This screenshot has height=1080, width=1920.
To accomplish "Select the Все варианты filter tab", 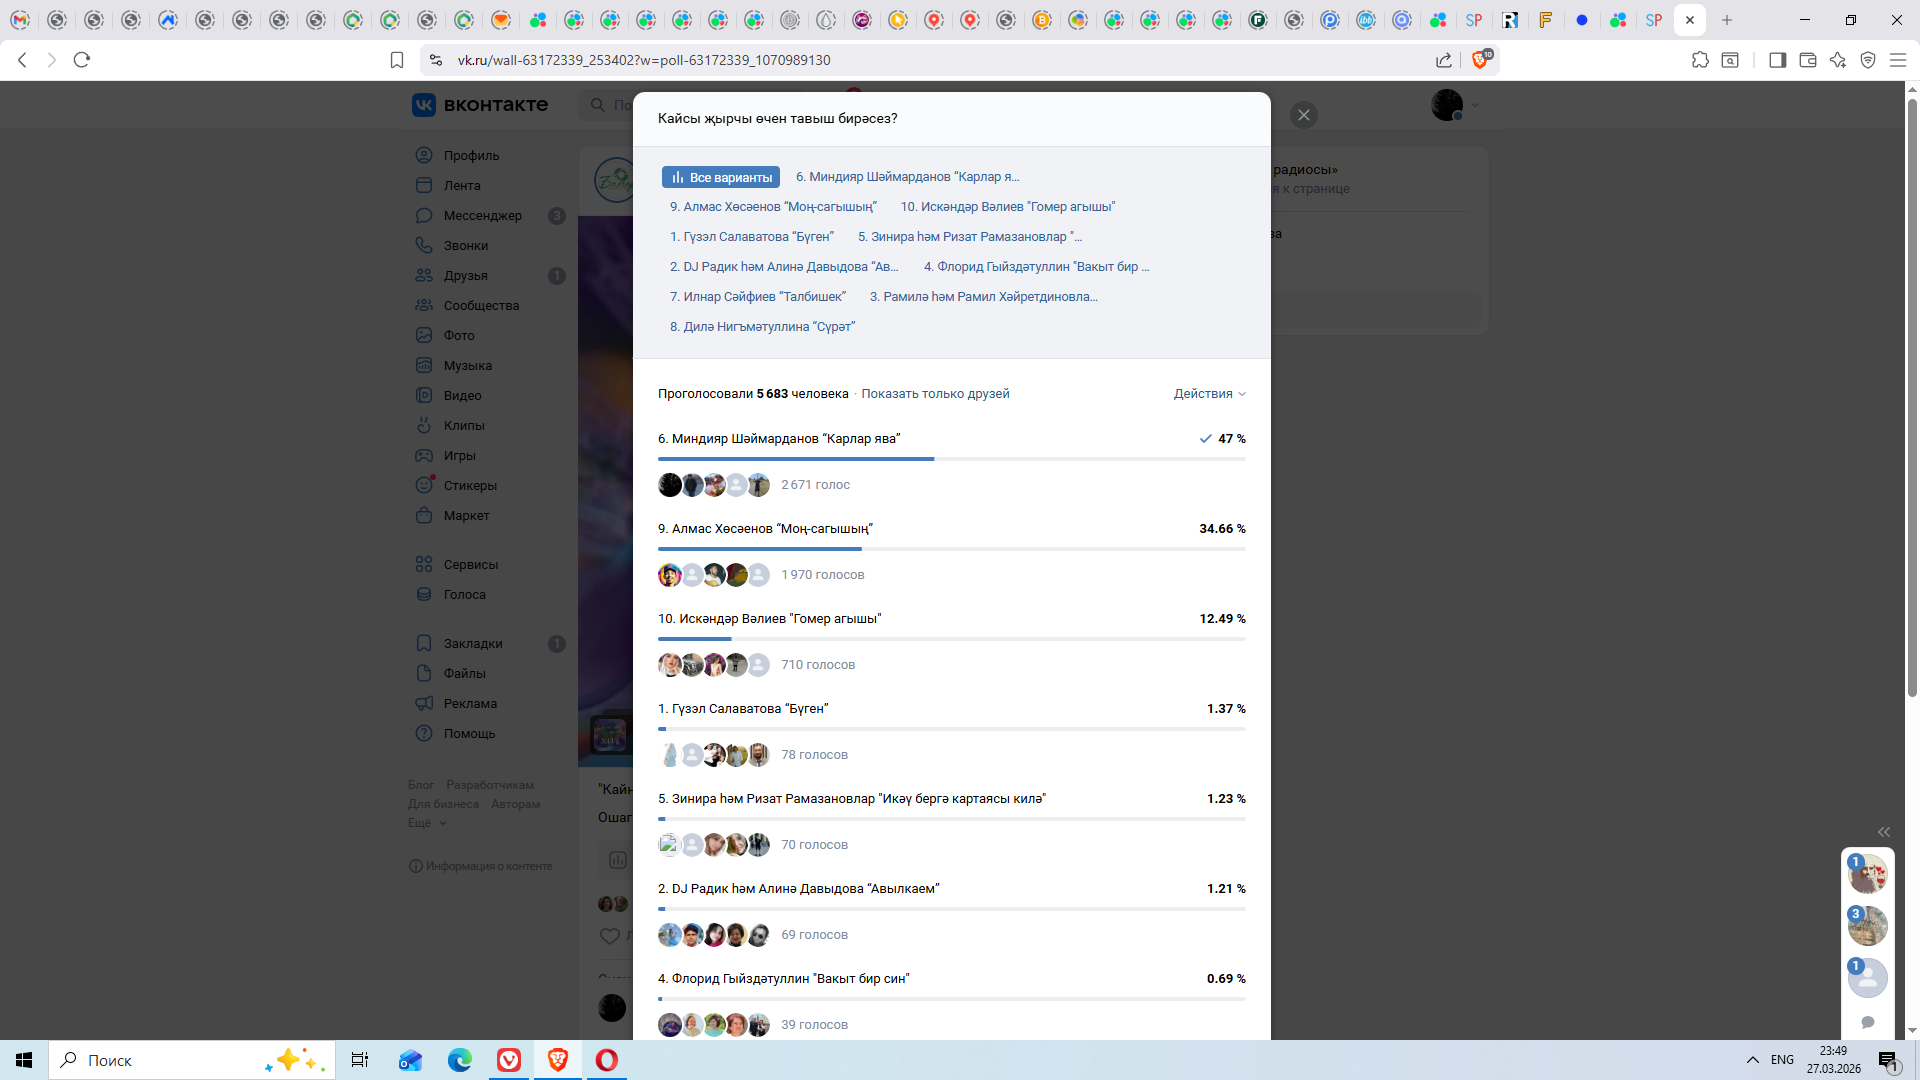I will tap(721, 177).
